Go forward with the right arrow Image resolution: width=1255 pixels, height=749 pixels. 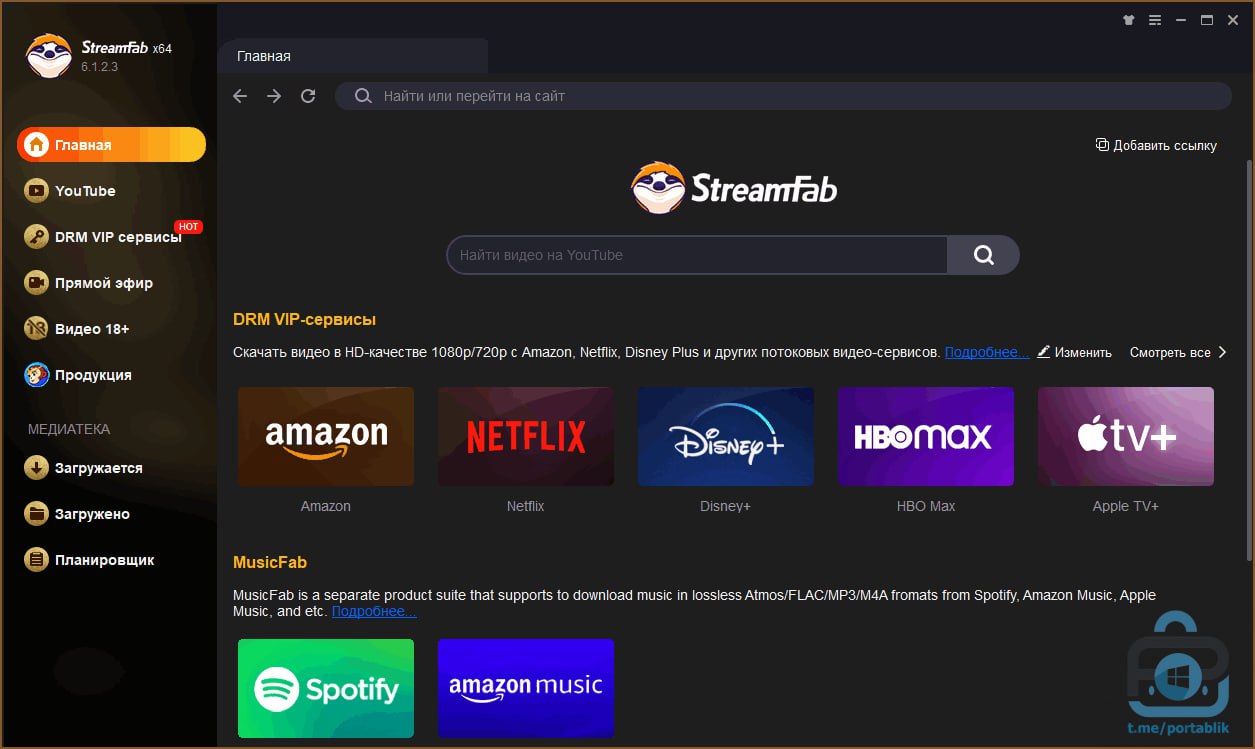click(x=274, y=96)
